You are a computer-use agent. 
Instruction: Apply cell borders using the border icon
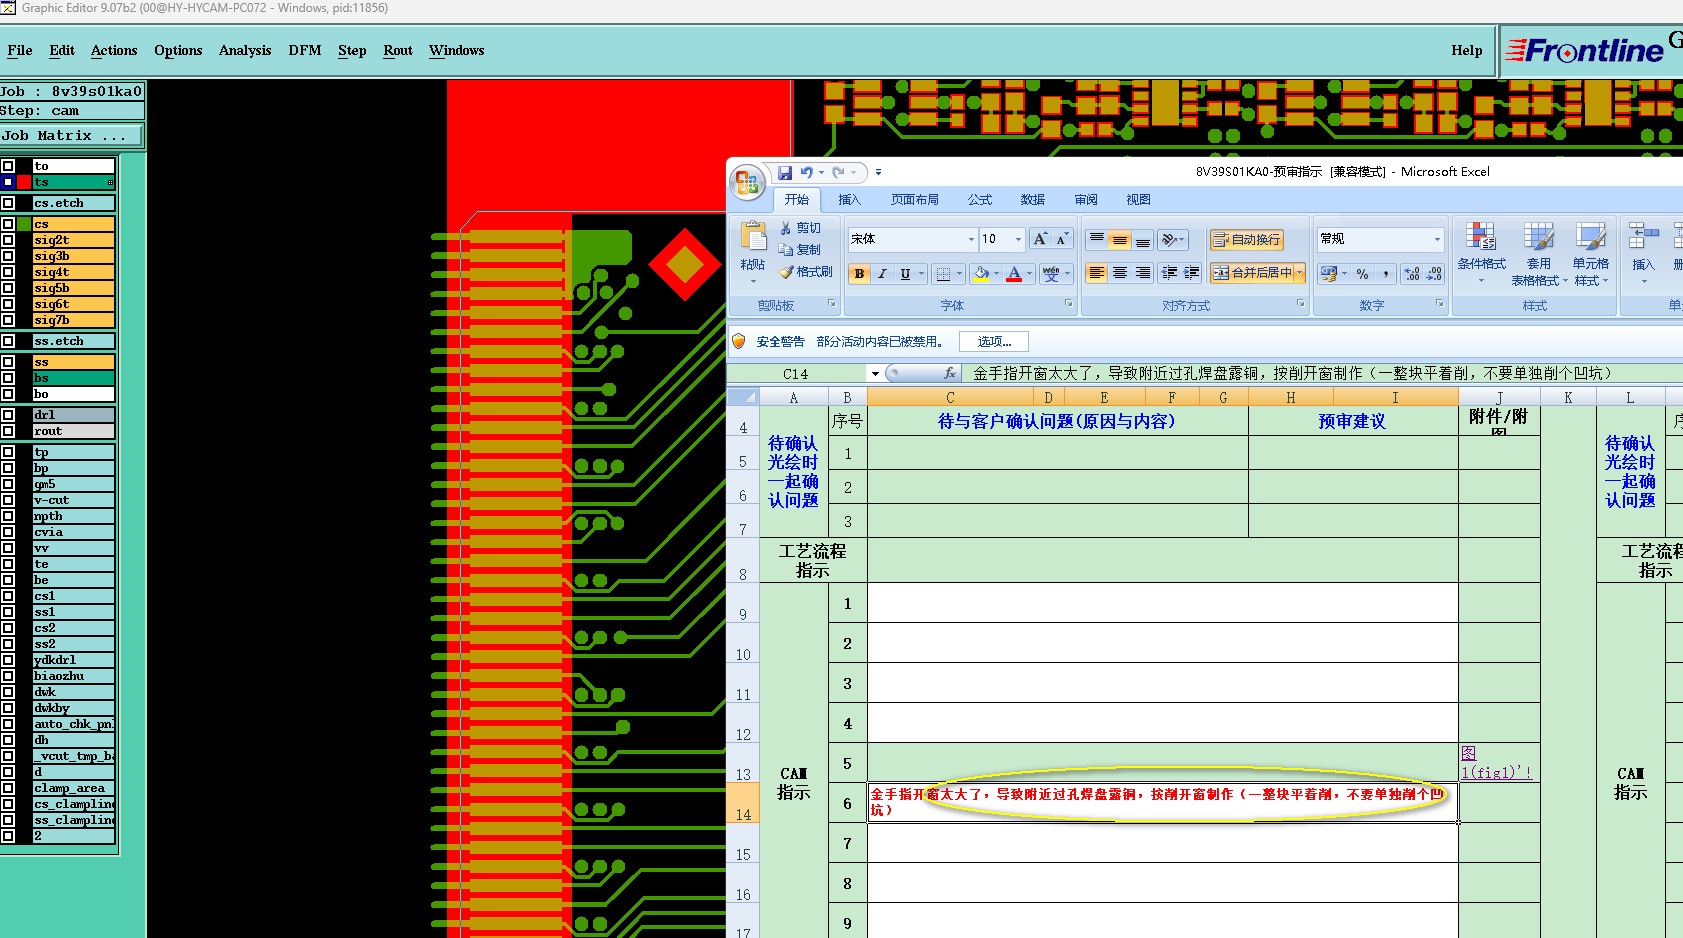pos(943,273)
